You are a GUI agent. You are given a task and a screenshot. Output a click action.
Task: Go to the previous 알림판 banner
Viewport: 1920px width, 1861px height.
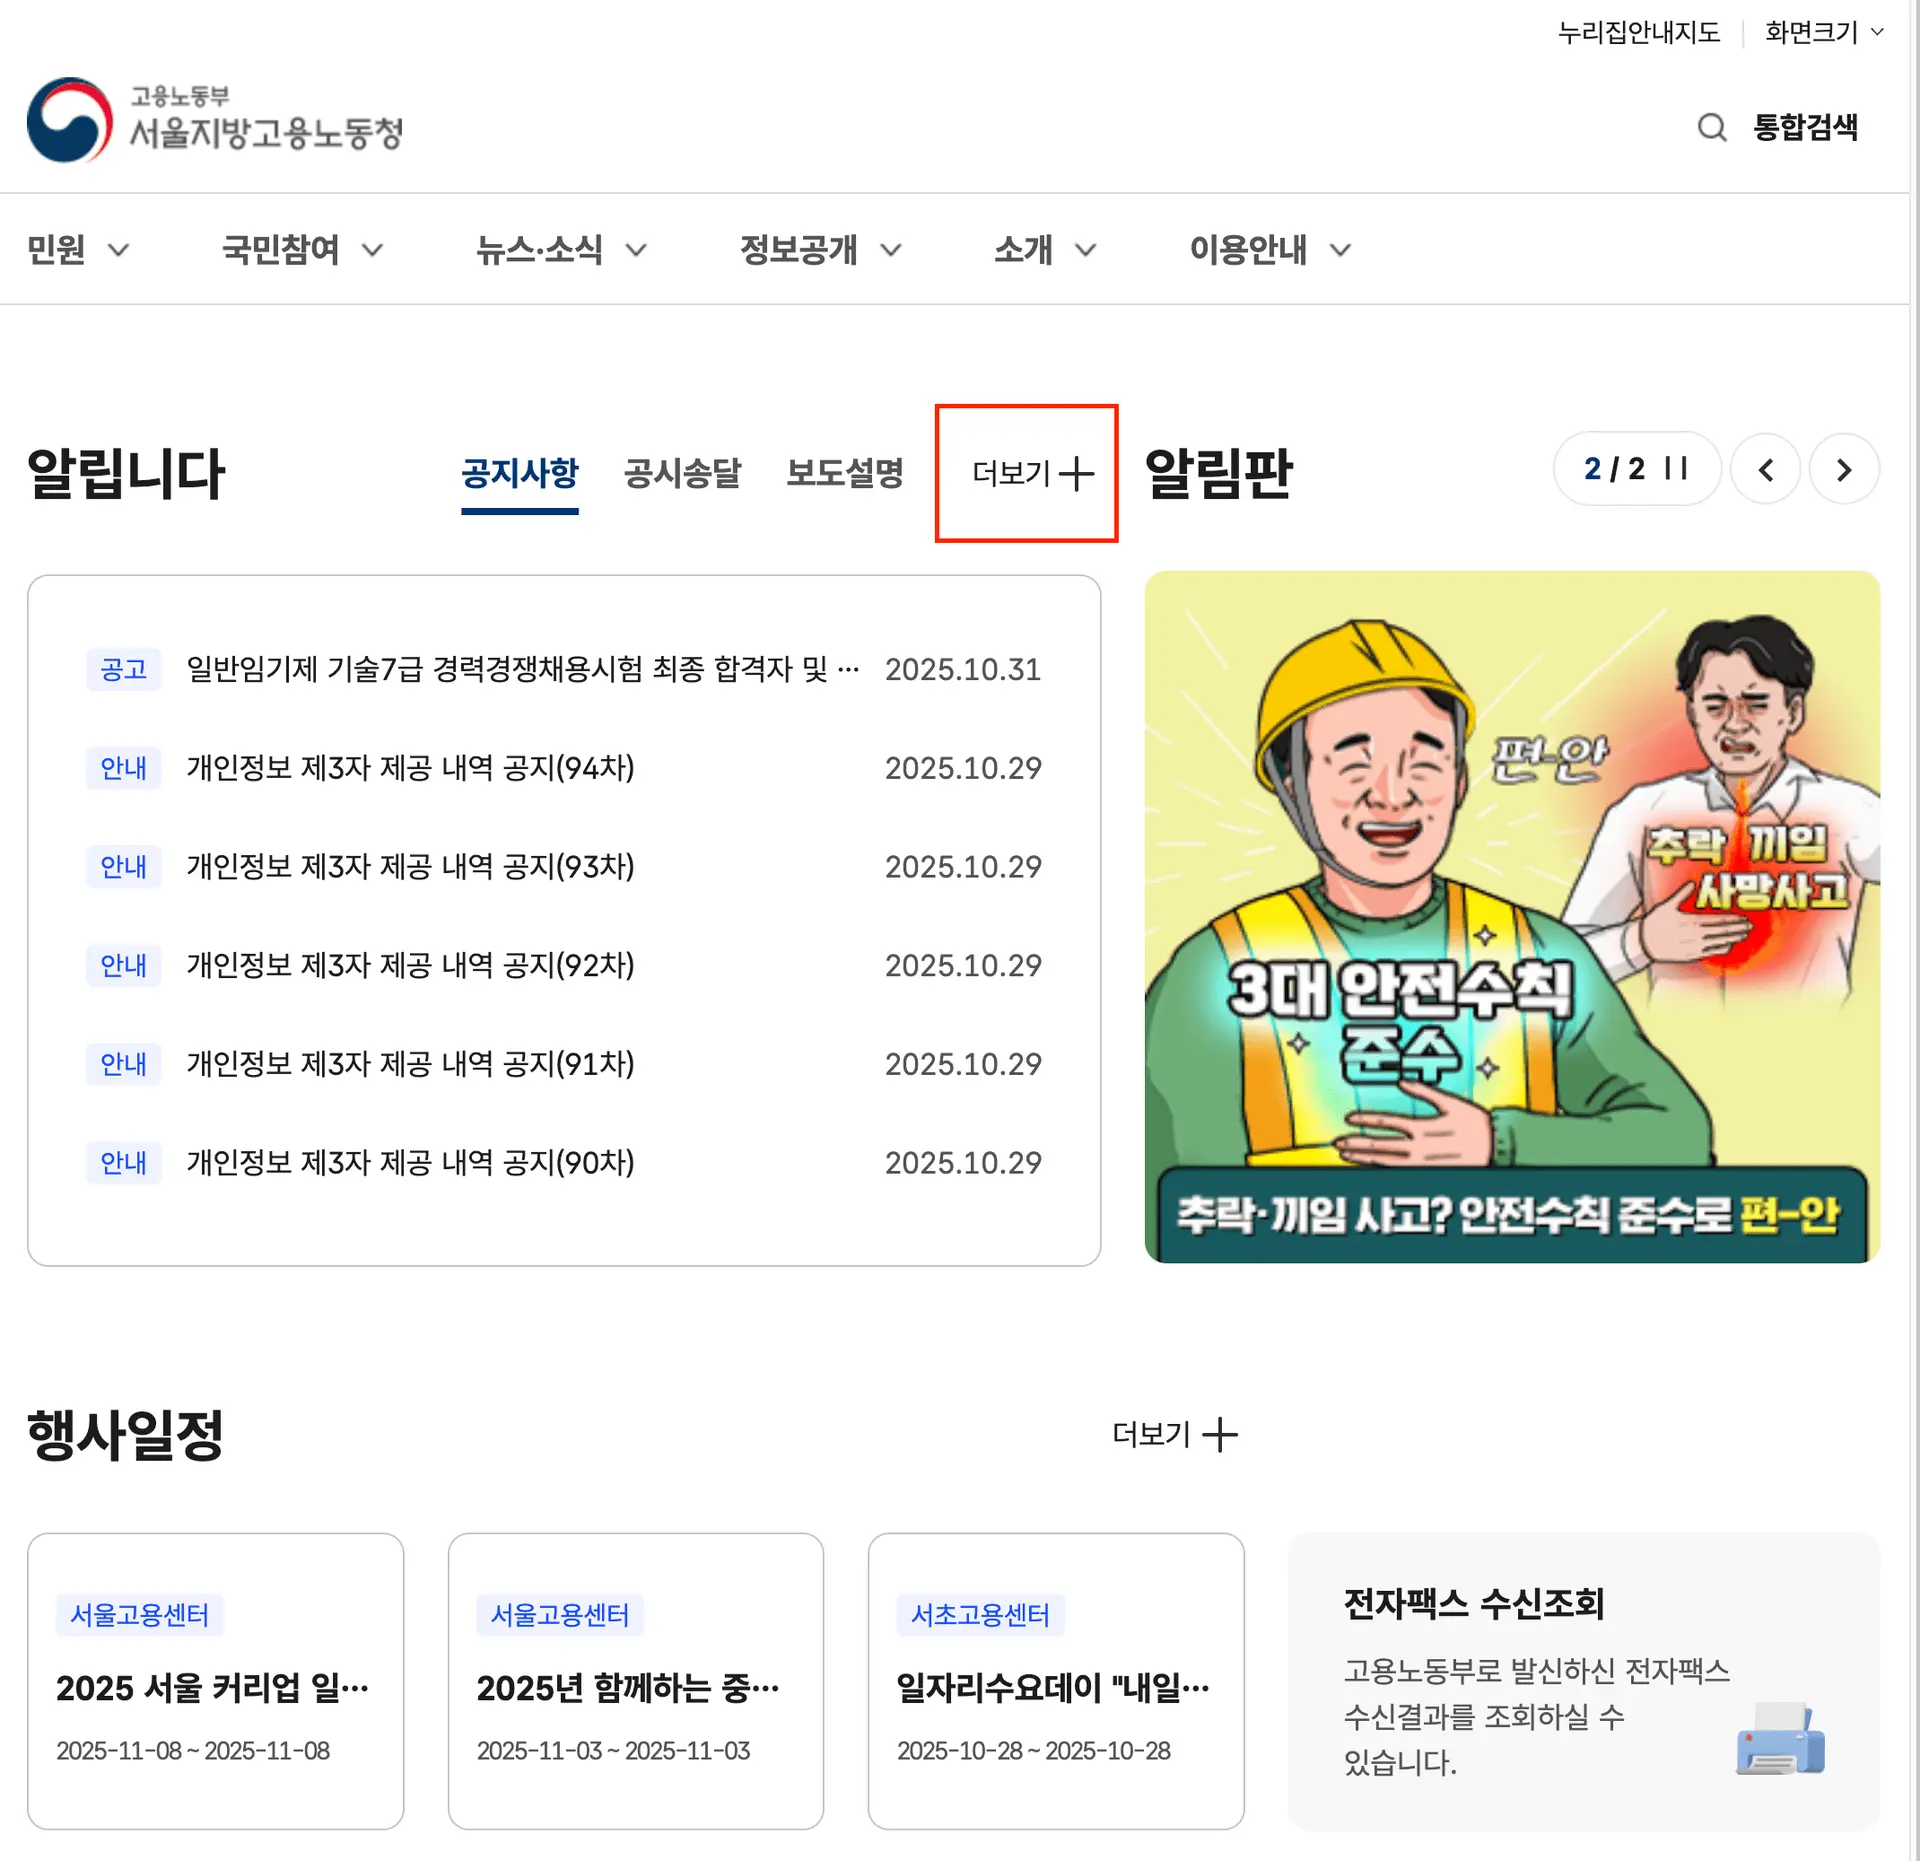(x=1765, y=468)
